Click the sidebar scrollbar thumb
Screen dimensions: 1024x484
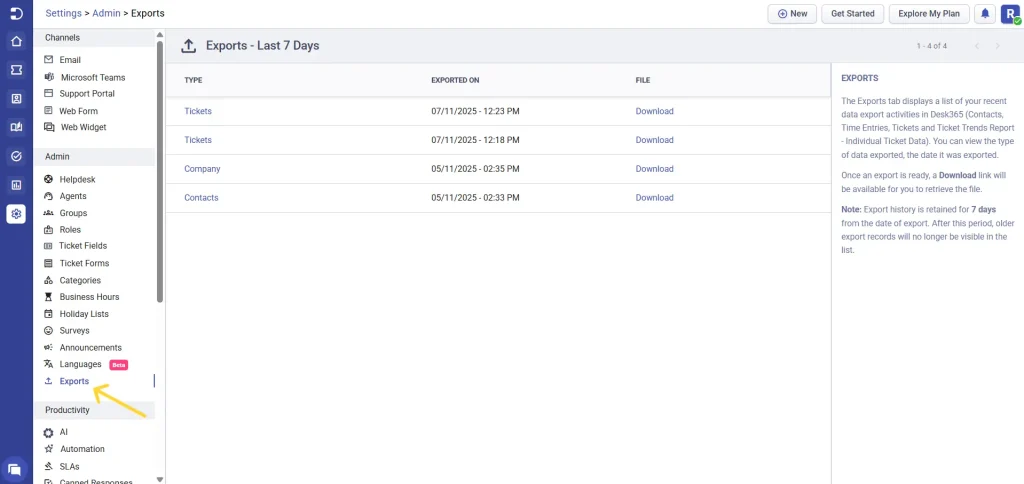click(160, 171)
